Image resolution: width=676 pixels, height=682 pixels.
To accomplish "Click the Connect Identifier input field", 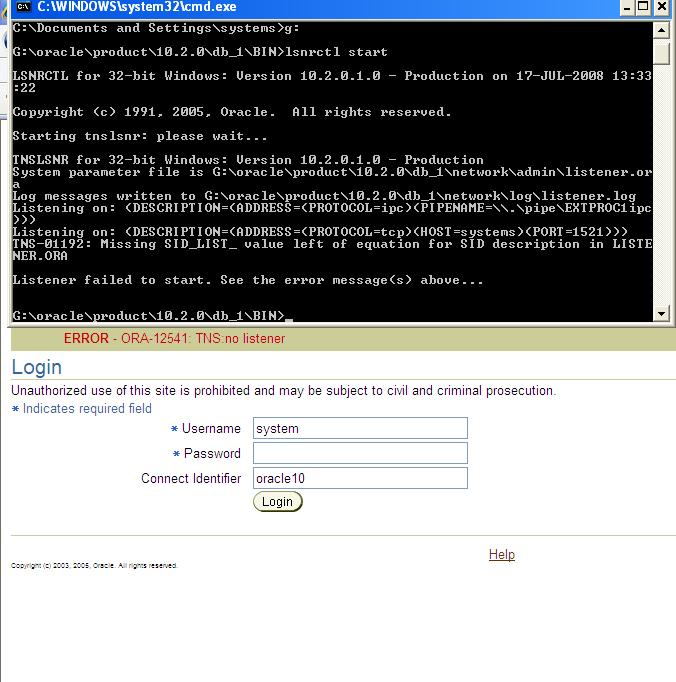I will [x=360, y=478].
